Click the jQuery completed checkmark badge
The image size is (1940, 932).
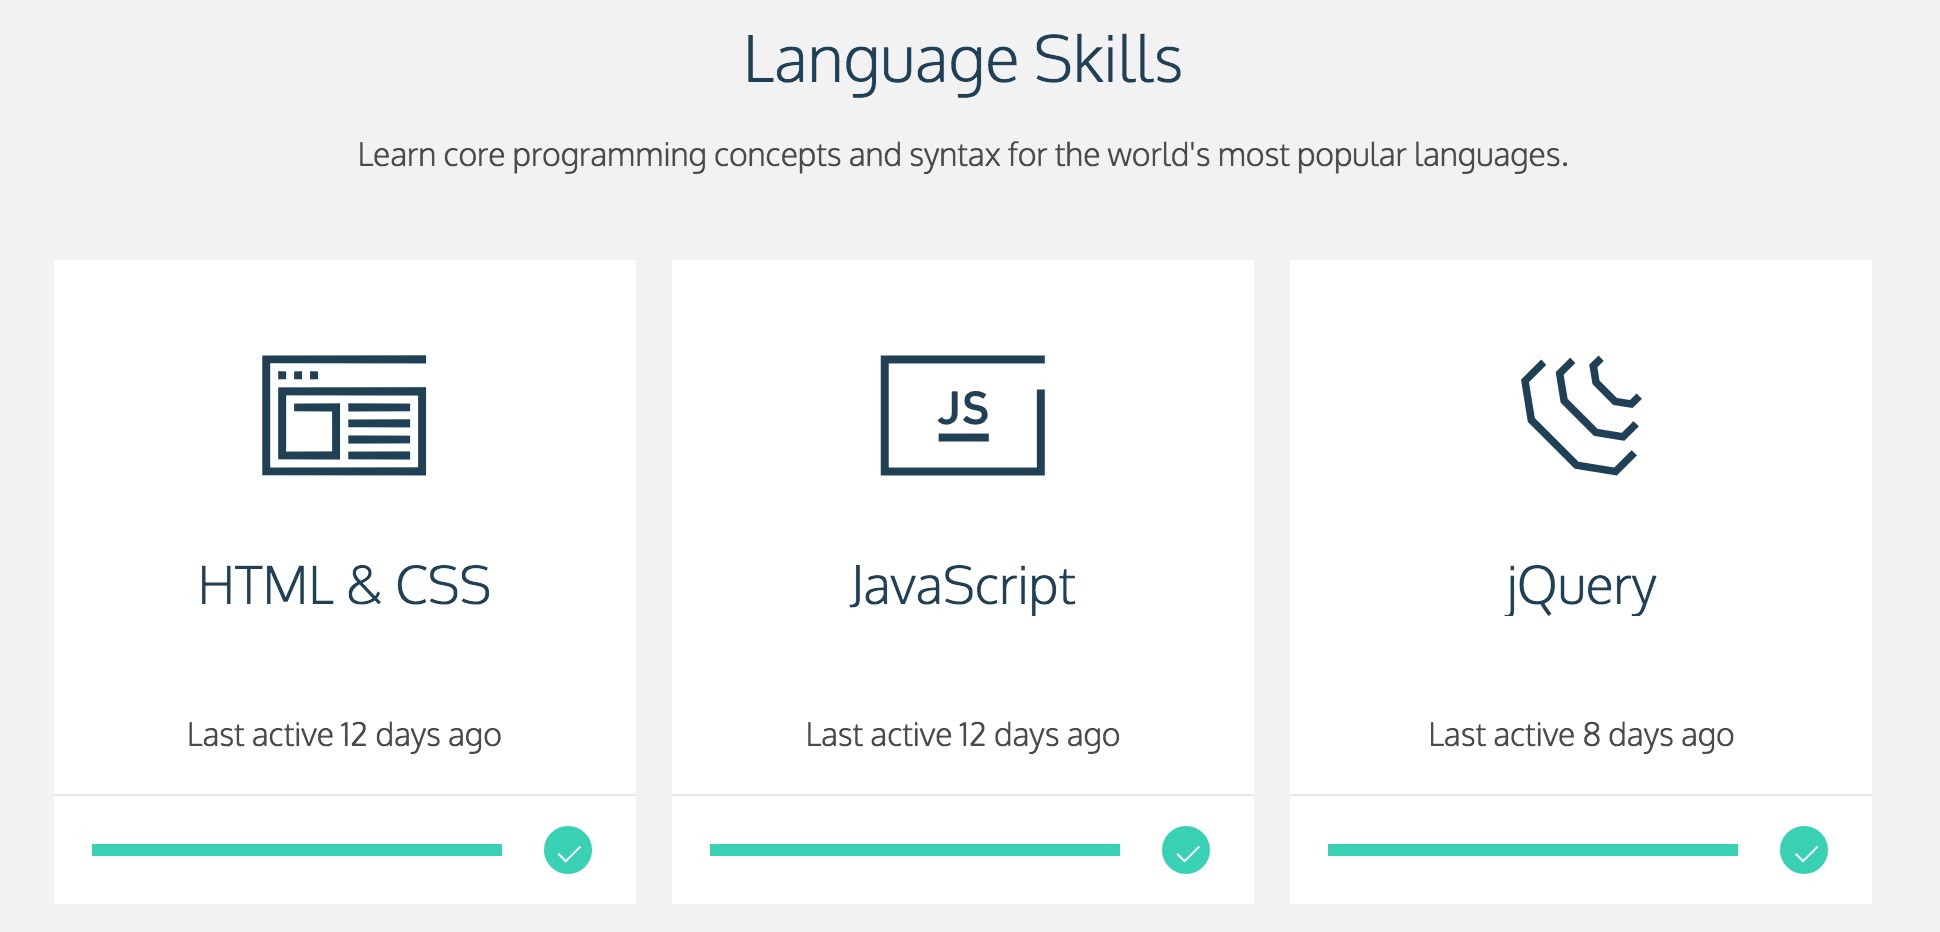point(1804,851)
